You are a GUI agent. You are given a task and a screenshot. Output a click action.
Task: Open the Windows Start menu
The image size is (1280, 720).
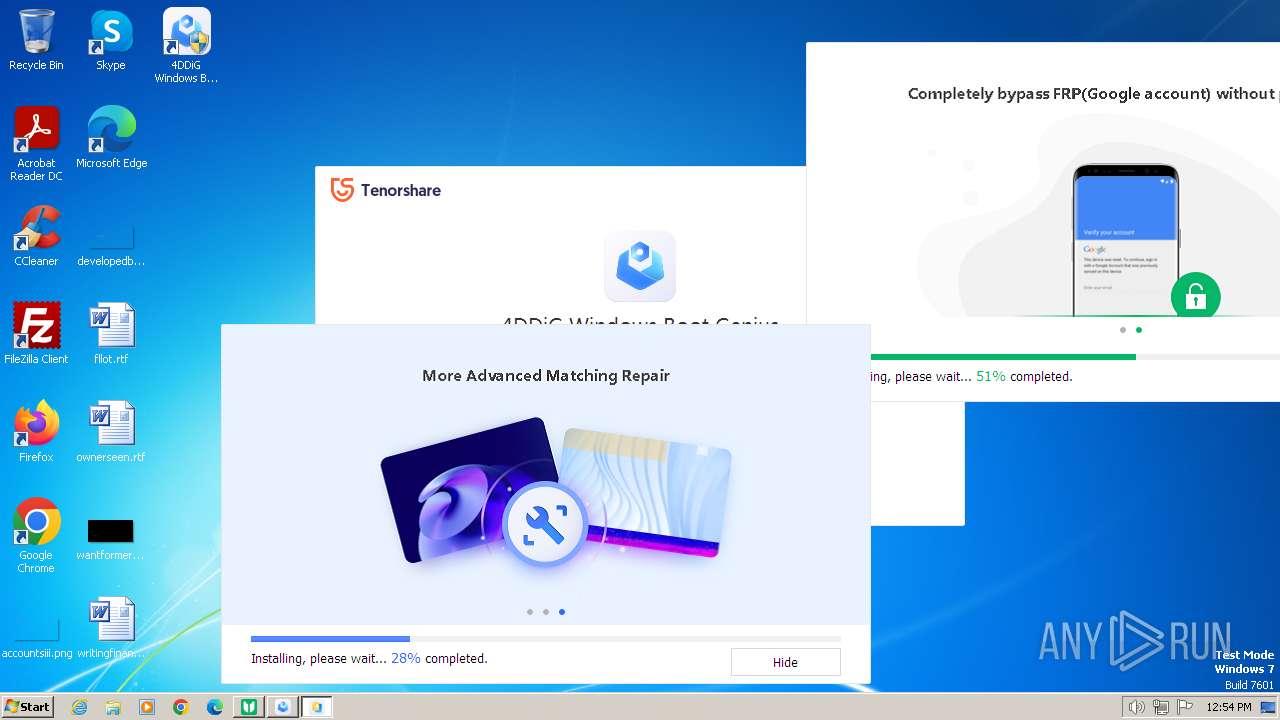pos(27,706)
